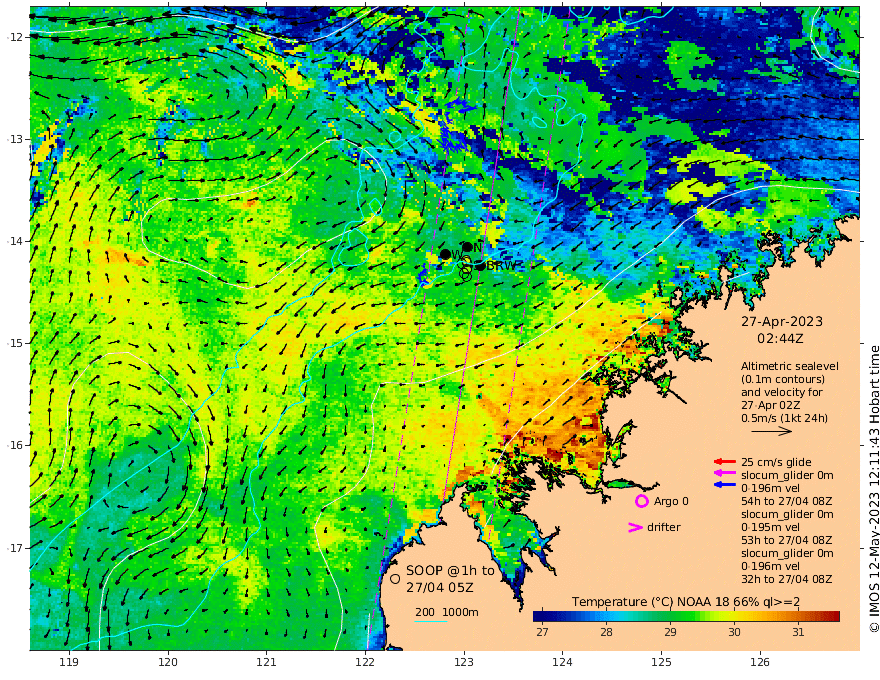Click the black dot marker beside BRW
Screen dimensions: 880x680
[x=480, y=266]
